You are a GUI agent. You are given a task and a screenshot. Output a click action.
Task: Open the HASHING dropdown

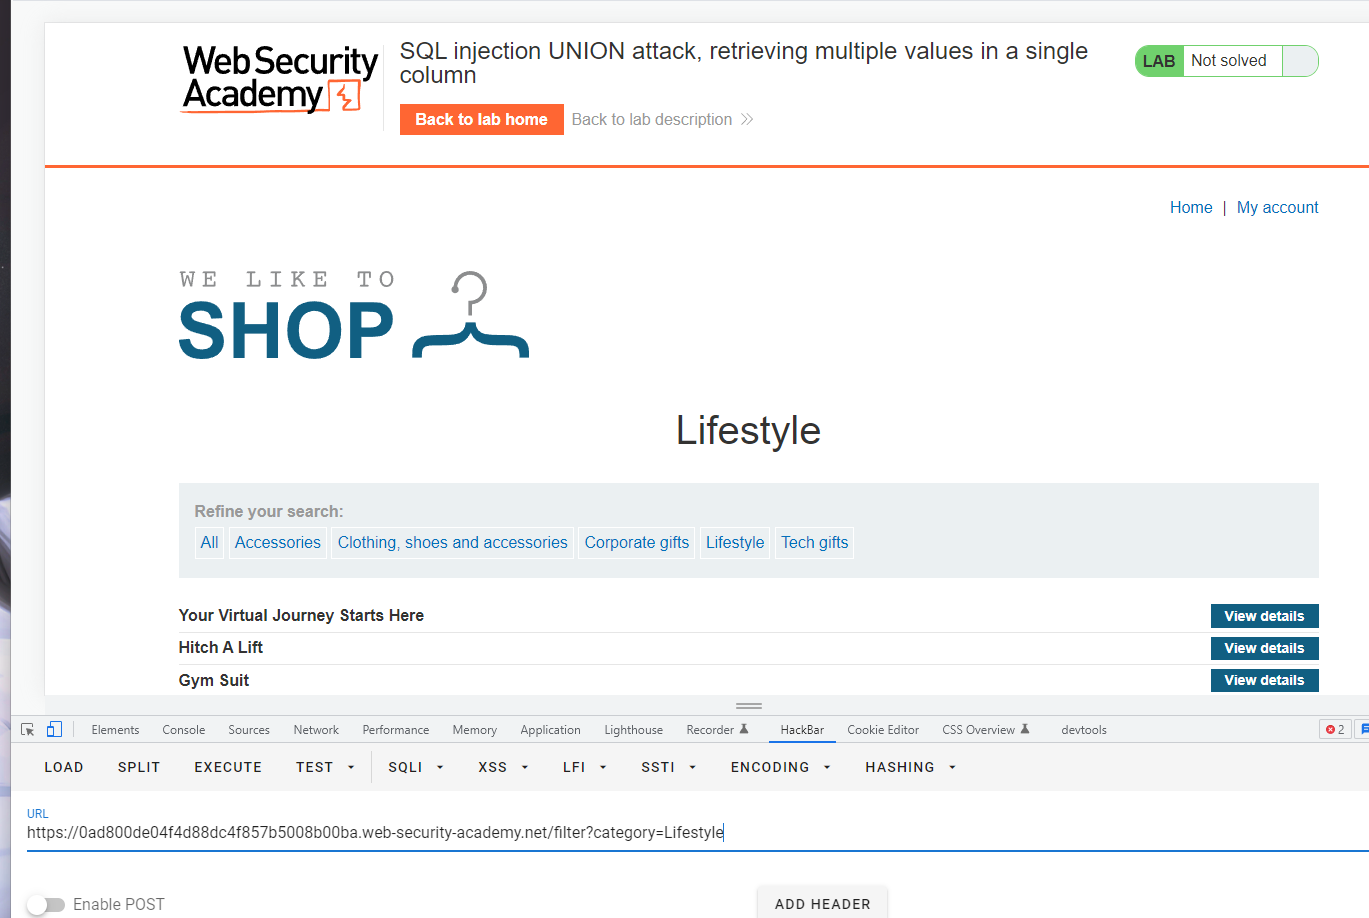911,767
